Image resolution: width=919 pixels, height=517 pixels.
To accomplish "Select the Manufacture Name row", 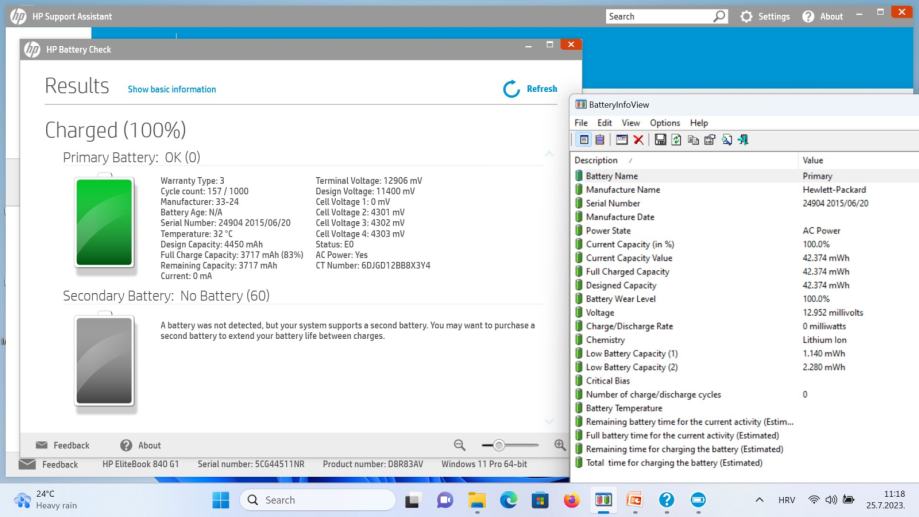I will point(745,189).
